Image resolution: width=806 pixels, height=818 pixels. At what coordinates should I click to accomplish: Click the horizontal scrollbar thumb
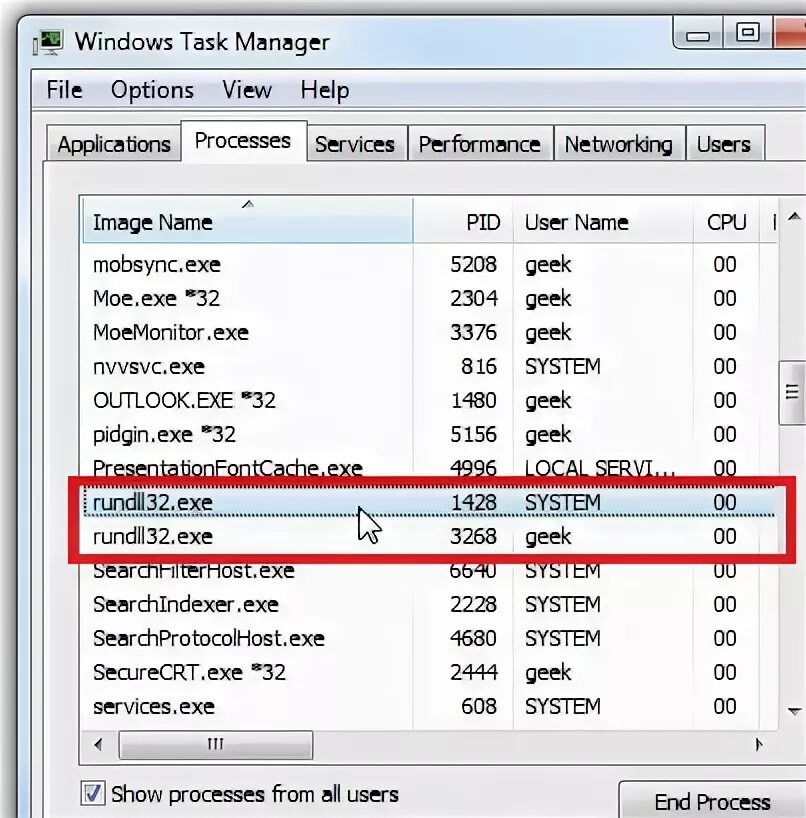pos(216,744)
